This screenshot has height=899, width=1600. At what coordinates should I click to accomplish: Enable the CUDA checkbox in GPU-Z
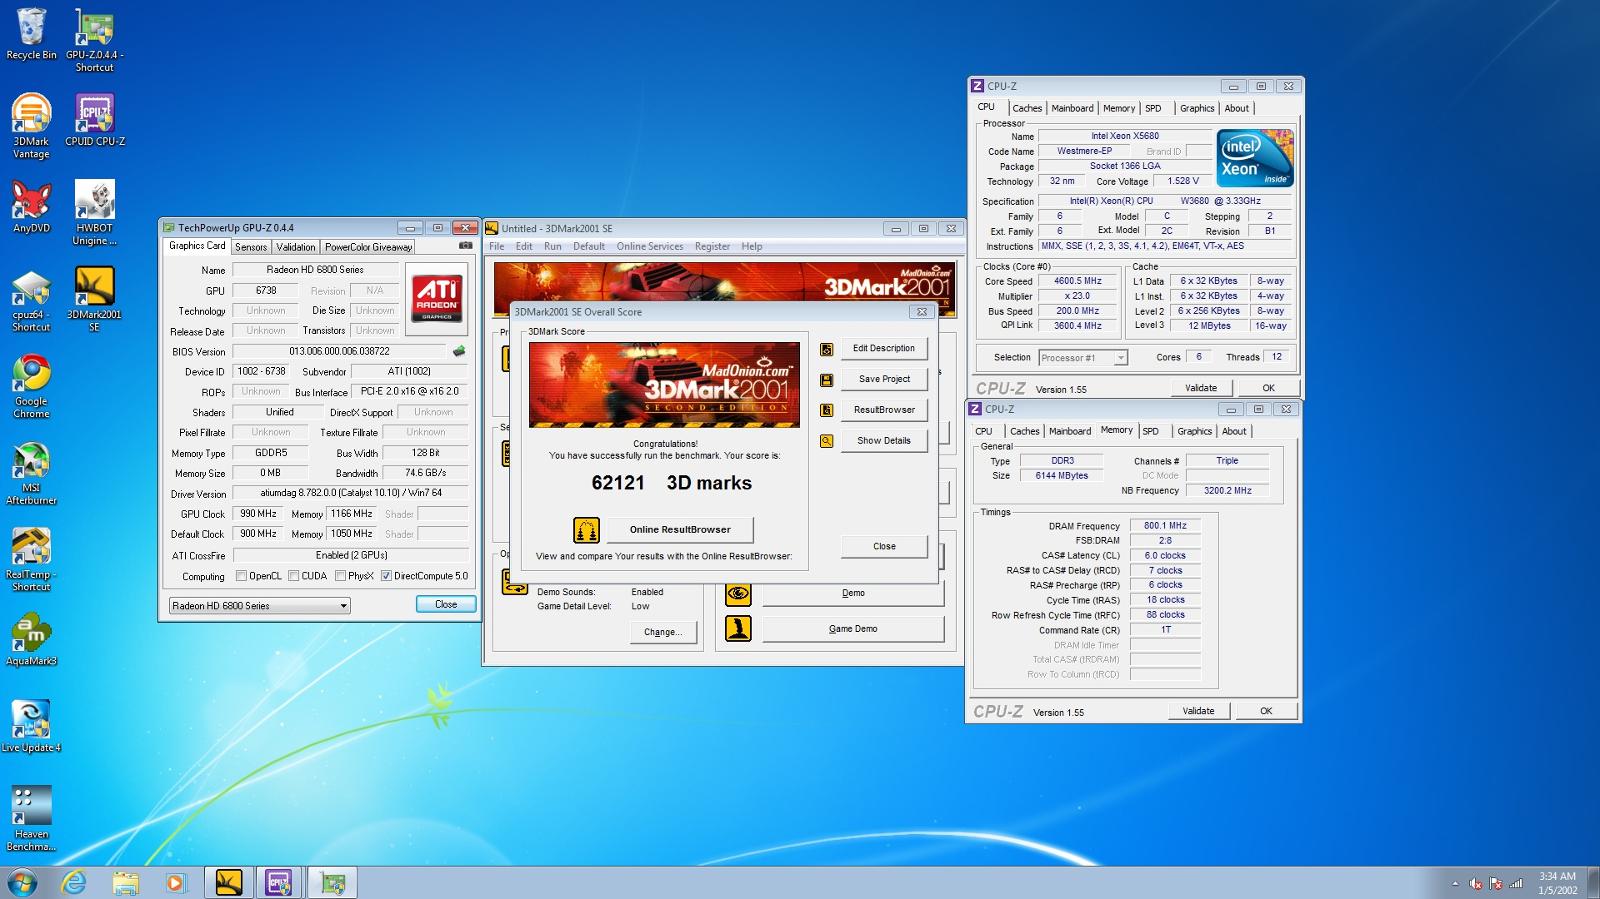(x=293, y=576)
